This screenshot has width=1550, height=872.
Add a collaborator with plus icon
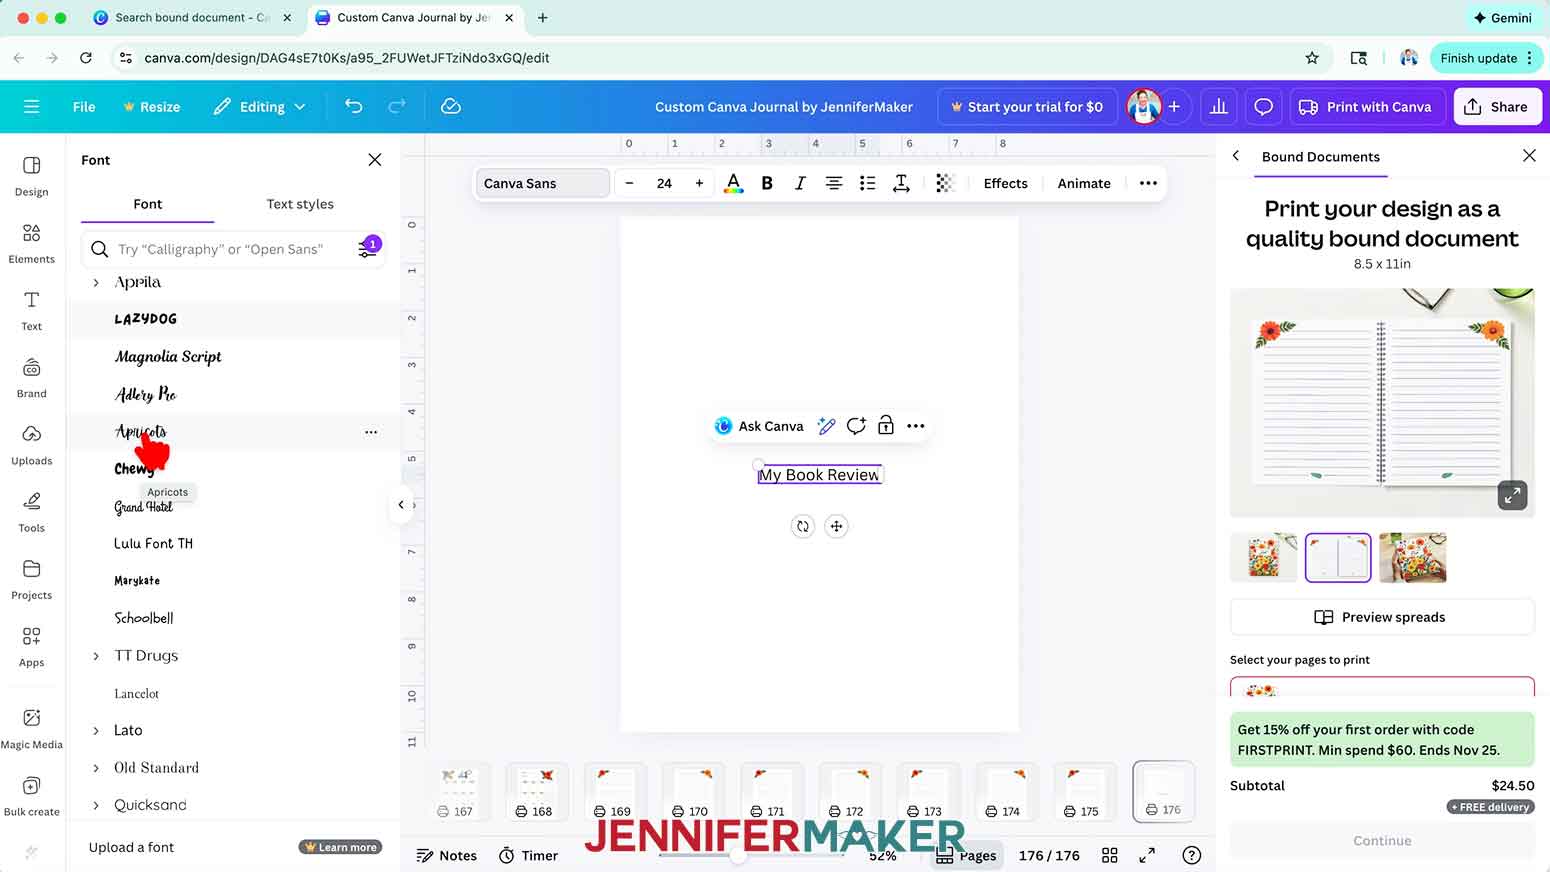(1174, 106)
